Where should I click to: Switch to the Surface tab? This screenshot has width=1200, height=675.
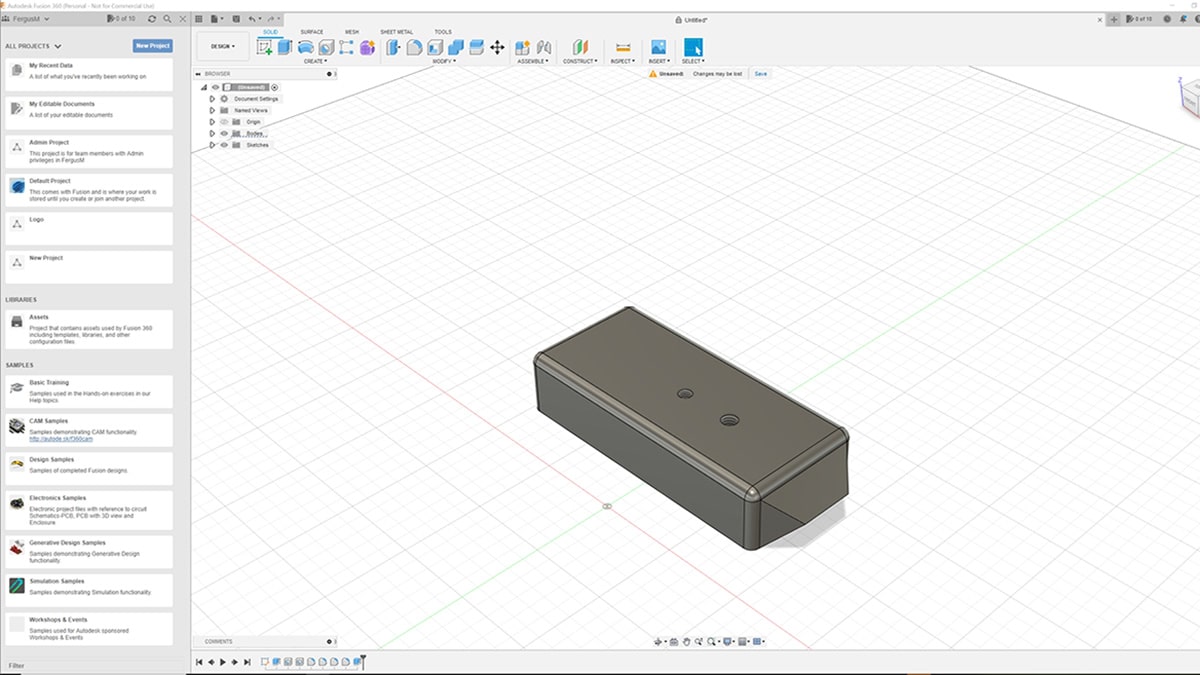point(312,32)
